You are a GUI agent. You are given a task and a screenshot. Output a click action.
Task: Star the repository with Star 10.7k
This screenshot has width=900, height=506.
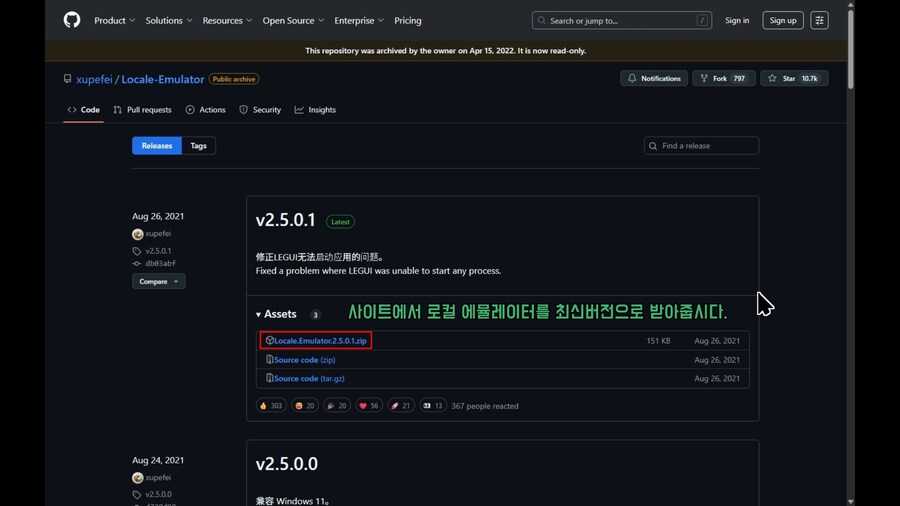click(794, 78)
